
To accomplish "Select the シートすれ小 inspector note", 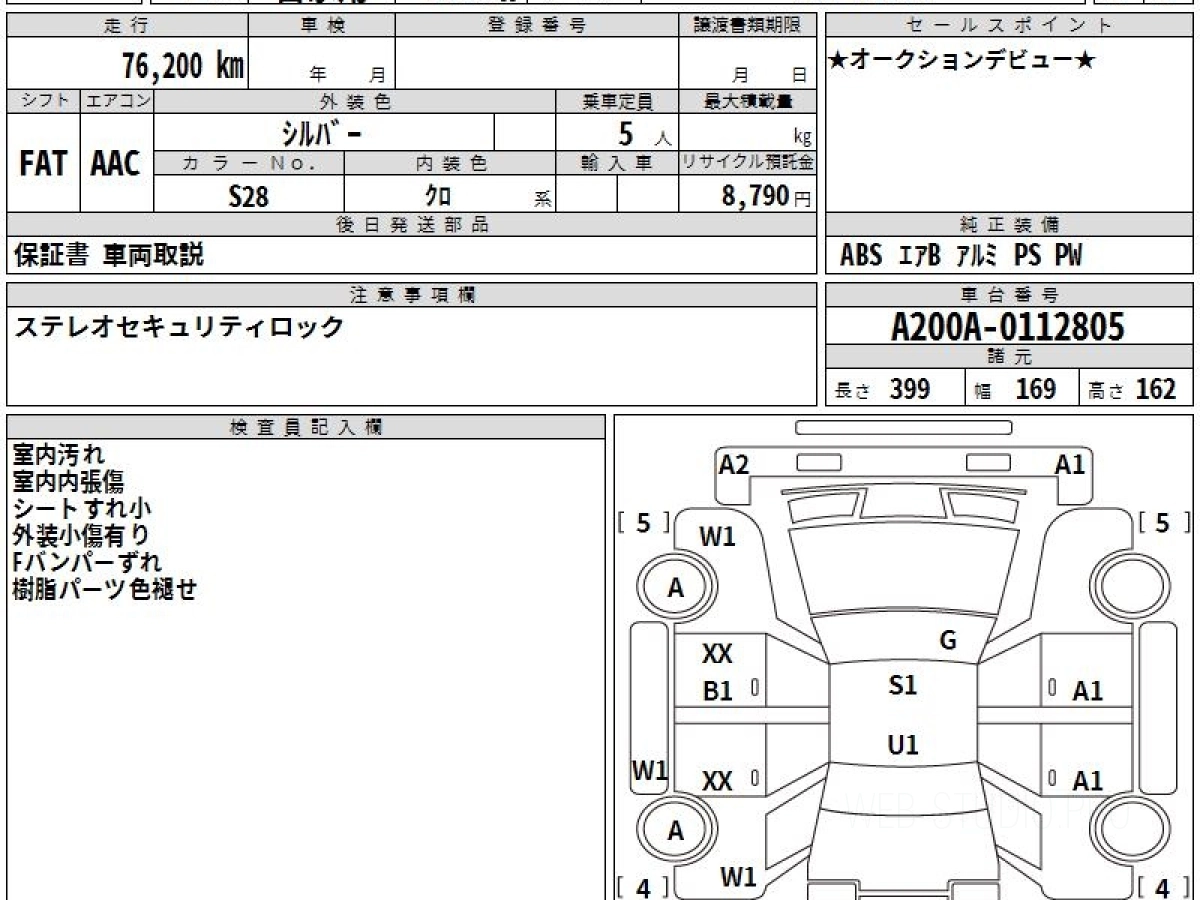I will pyautogui.click(x=82, y=509).
